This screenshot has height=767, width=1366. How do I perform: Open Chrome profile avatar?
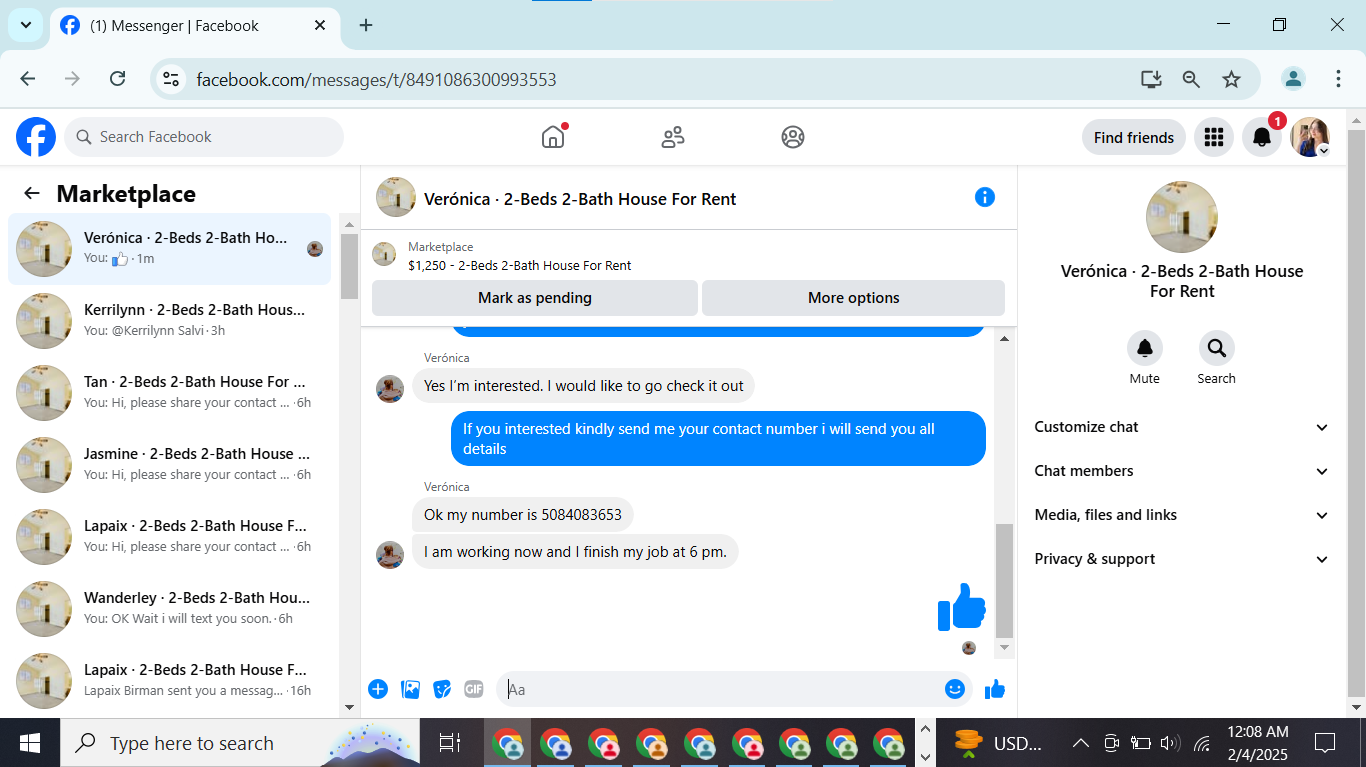1294,79
